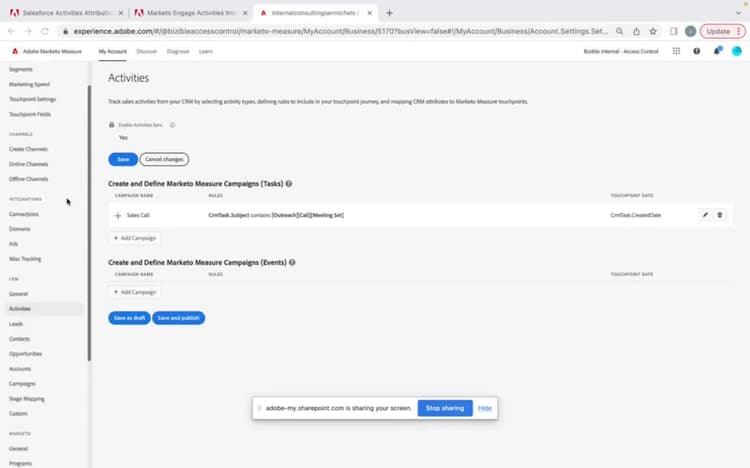This screenshot has width=750, height=468.
Task: Click help icon next to Campaigns (Events) heading
Action: [x=292, y=262]
